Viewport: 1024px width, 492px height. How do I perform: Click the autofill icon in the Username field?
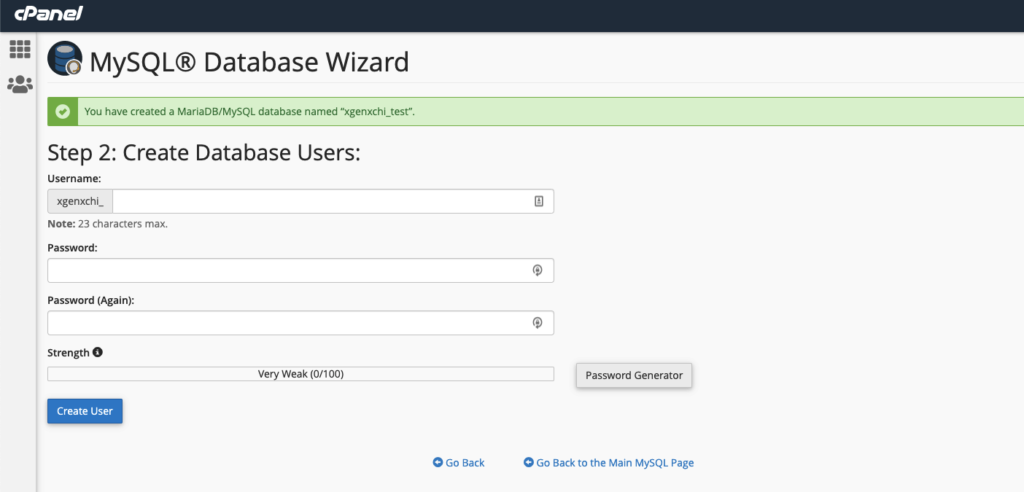(x=538, y=201)
